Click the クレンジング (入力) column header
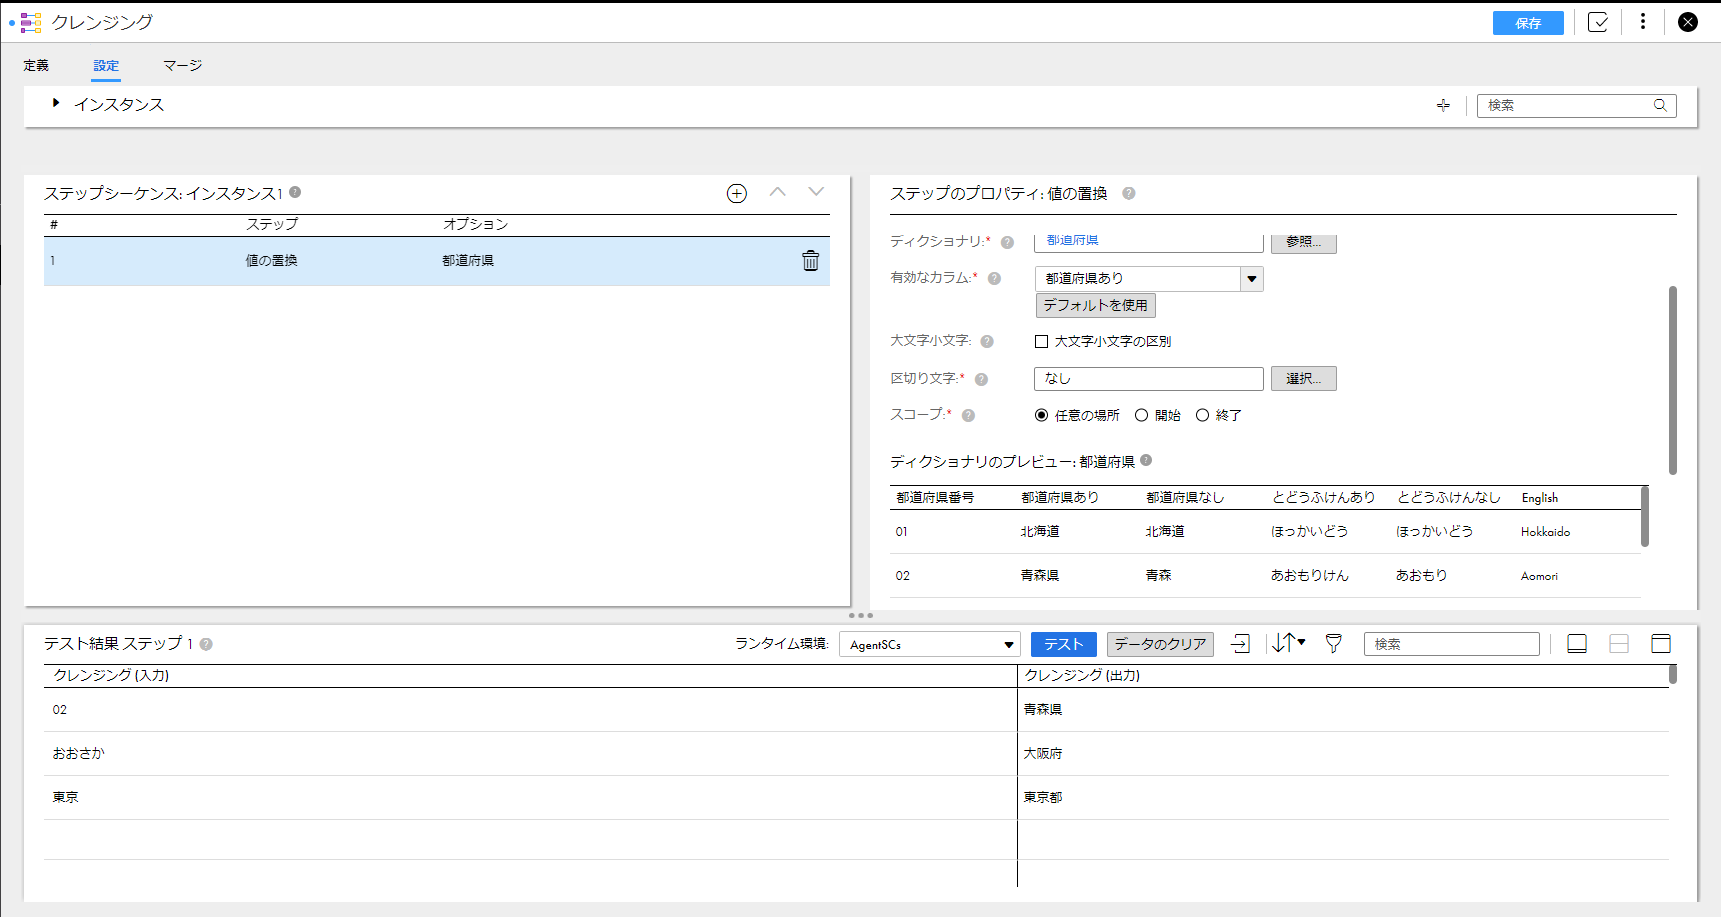 (x=111, y=676)
